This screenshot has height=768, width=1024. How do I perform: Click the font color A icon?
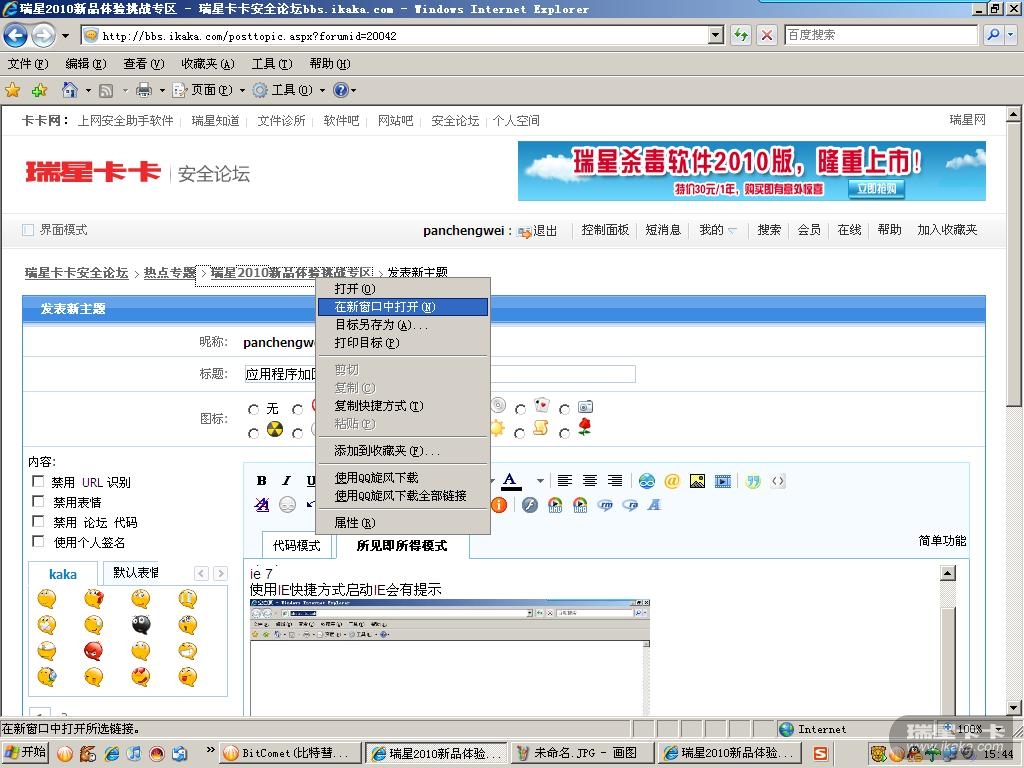coord(511,481)
